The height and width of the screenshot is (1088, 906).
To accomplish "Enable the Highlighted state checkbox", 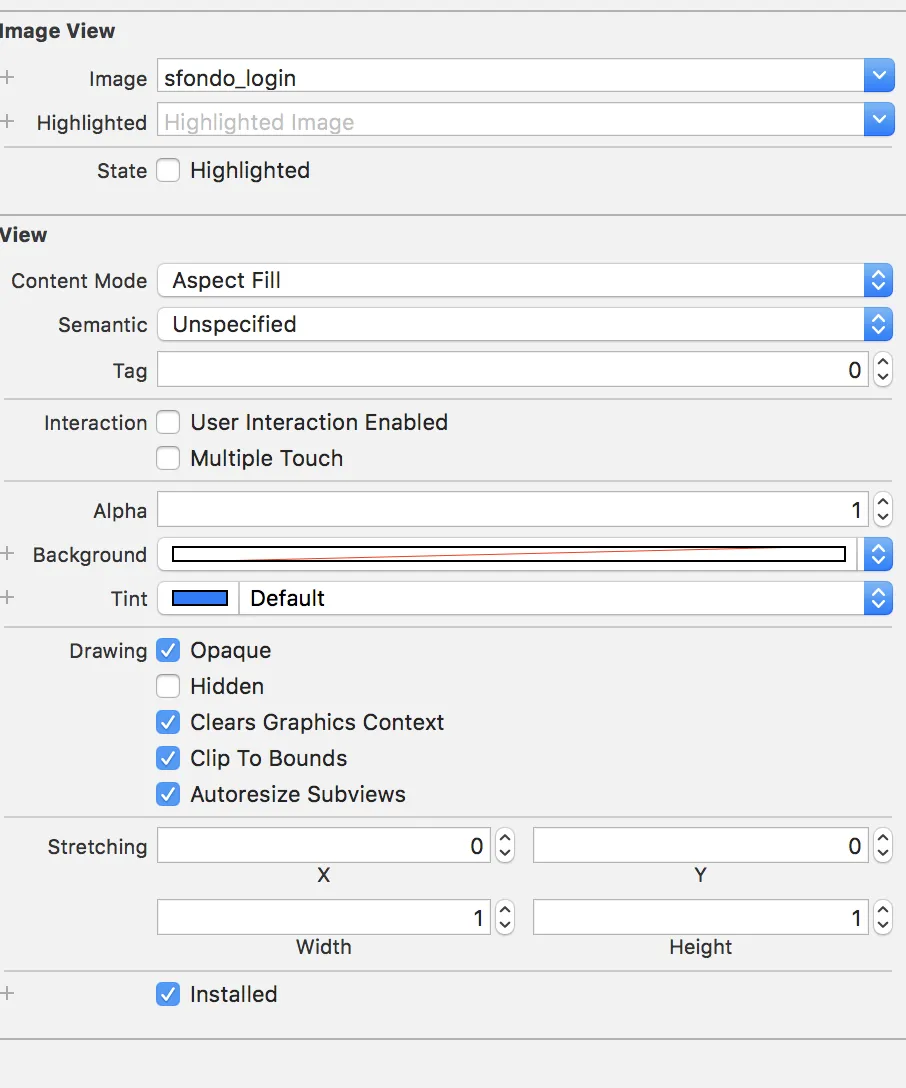I will point(169,171).
